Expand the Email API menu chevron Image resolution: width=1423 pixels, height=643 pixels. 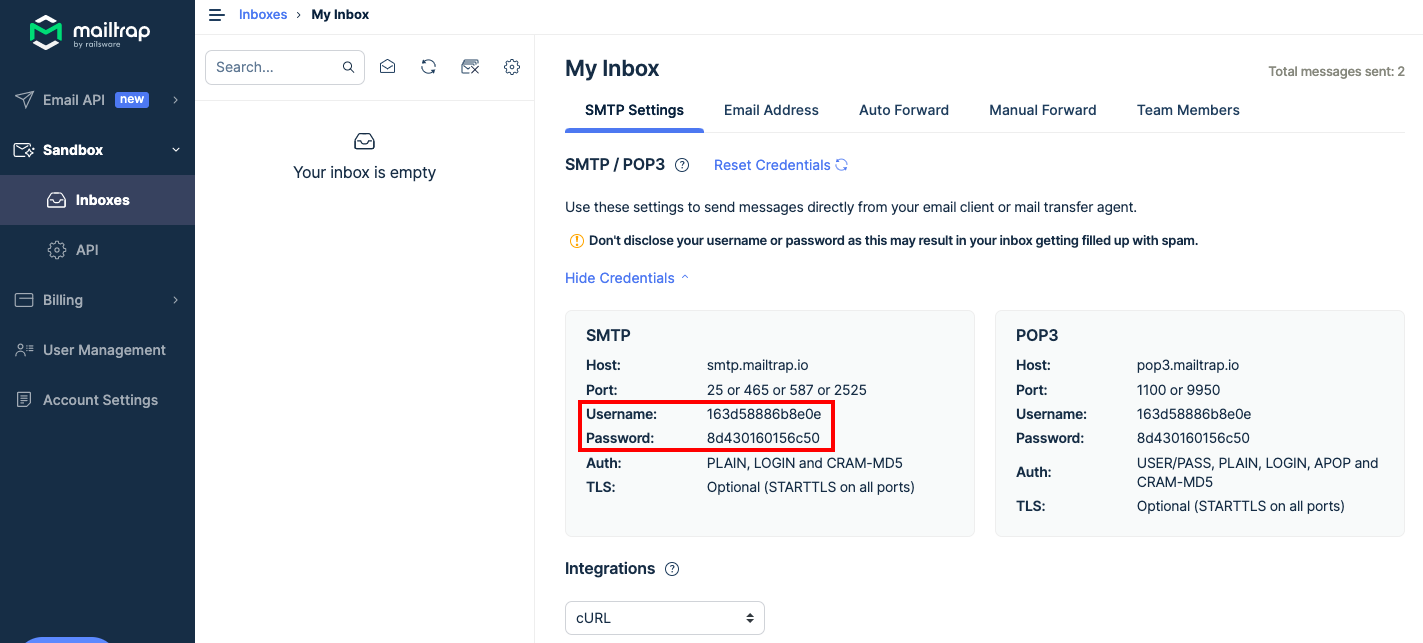tap(176, 100)
